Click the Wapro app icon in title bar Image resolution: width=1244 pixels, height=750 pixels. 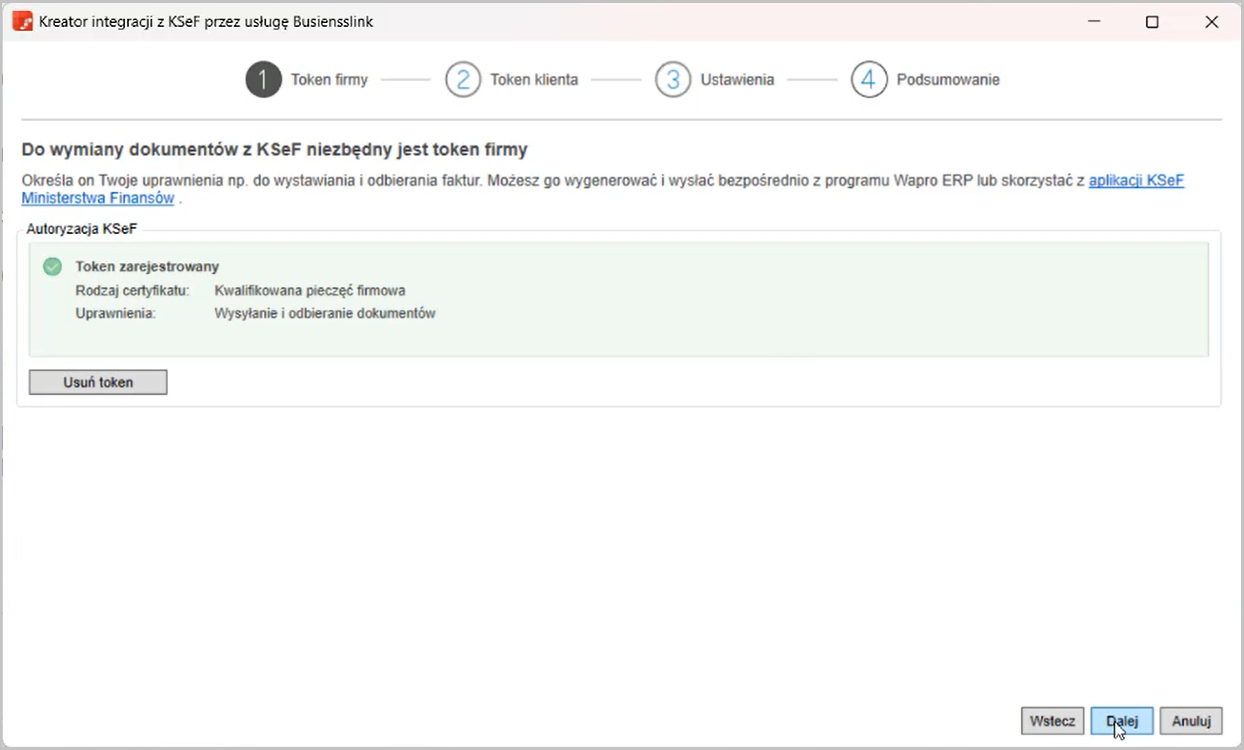22,21
